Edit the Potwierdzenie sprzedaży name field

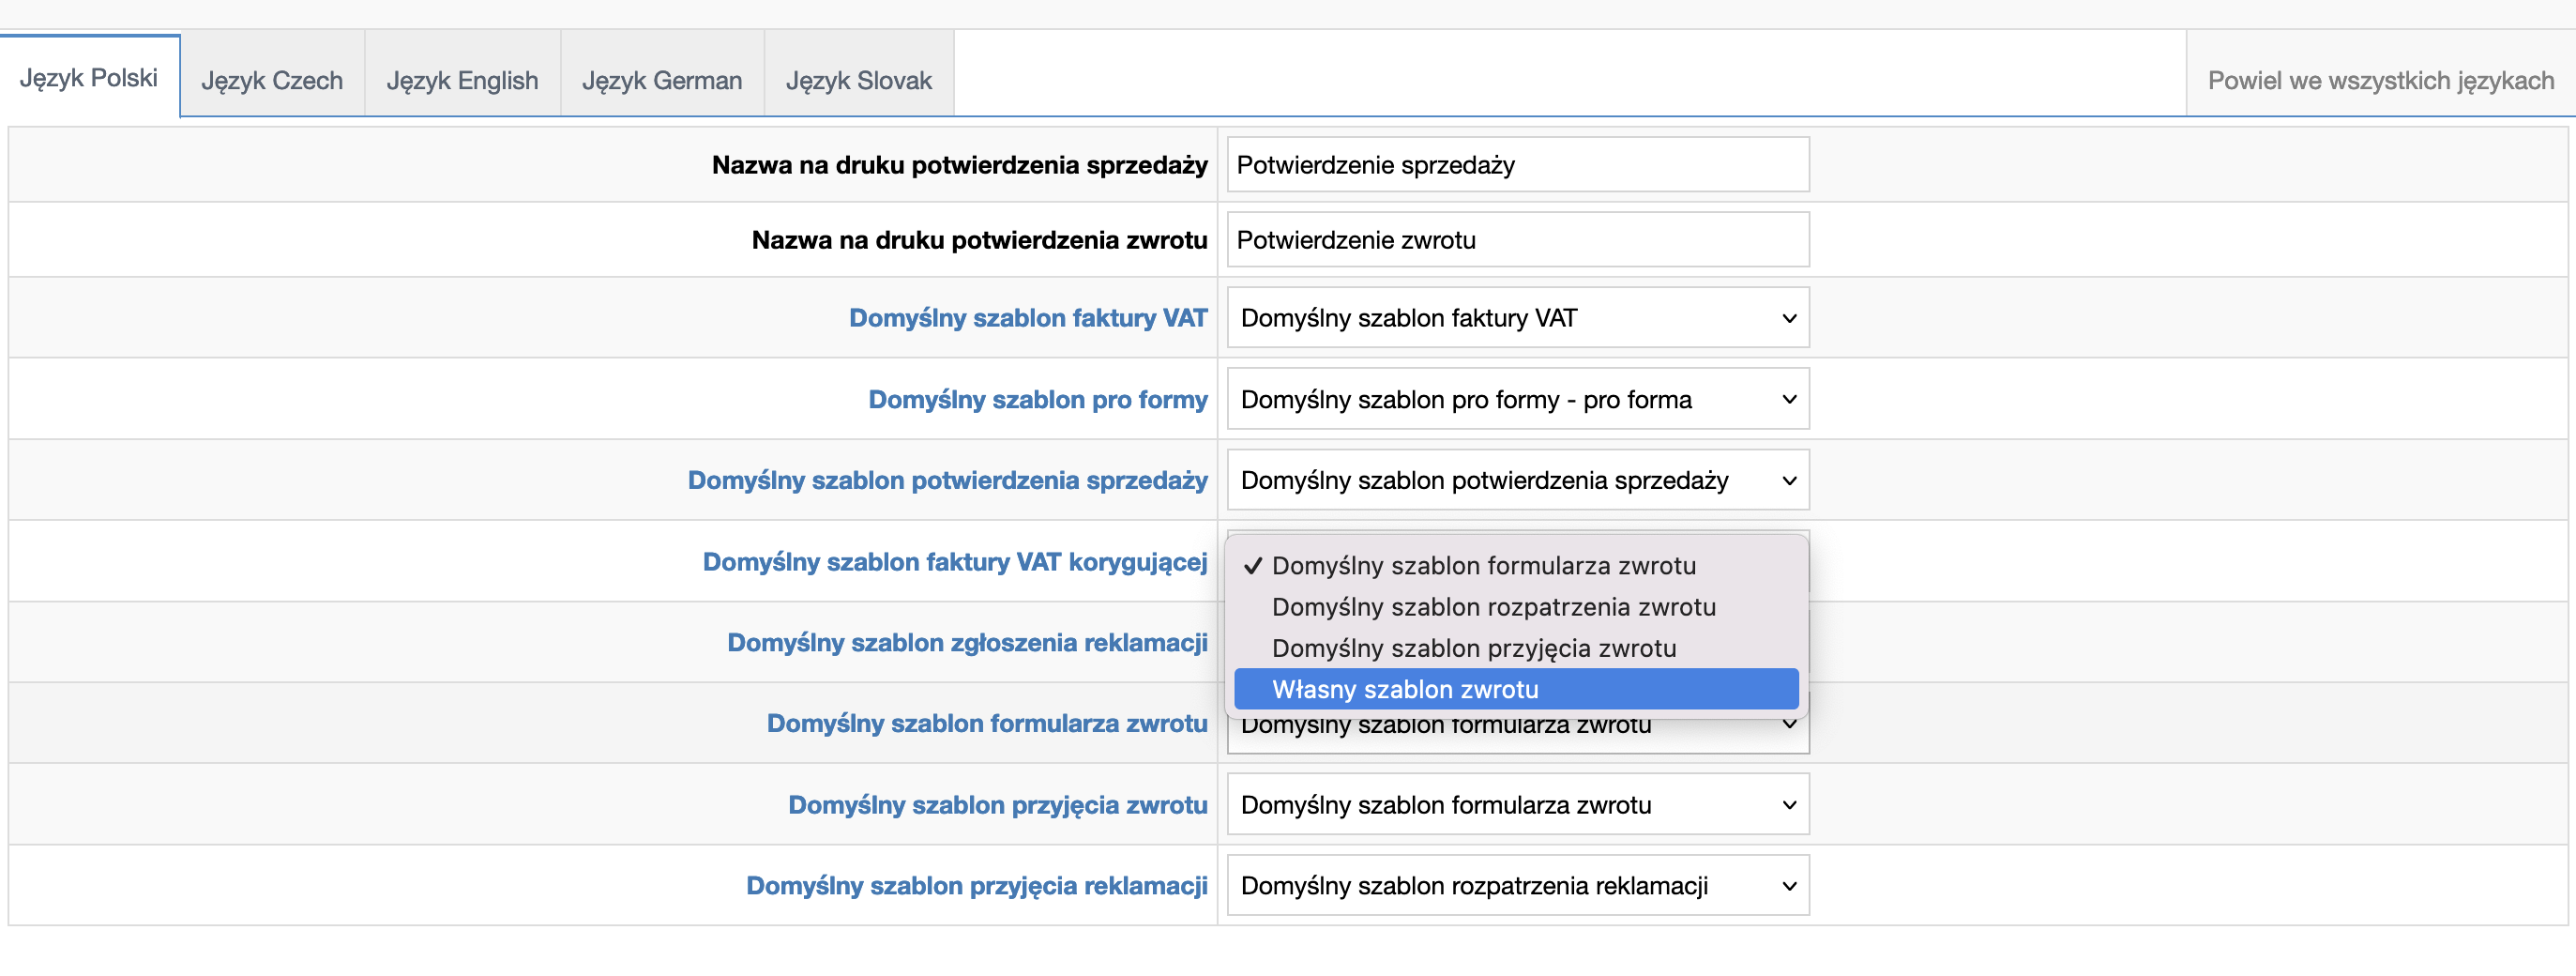click(x=1517, y=164)
